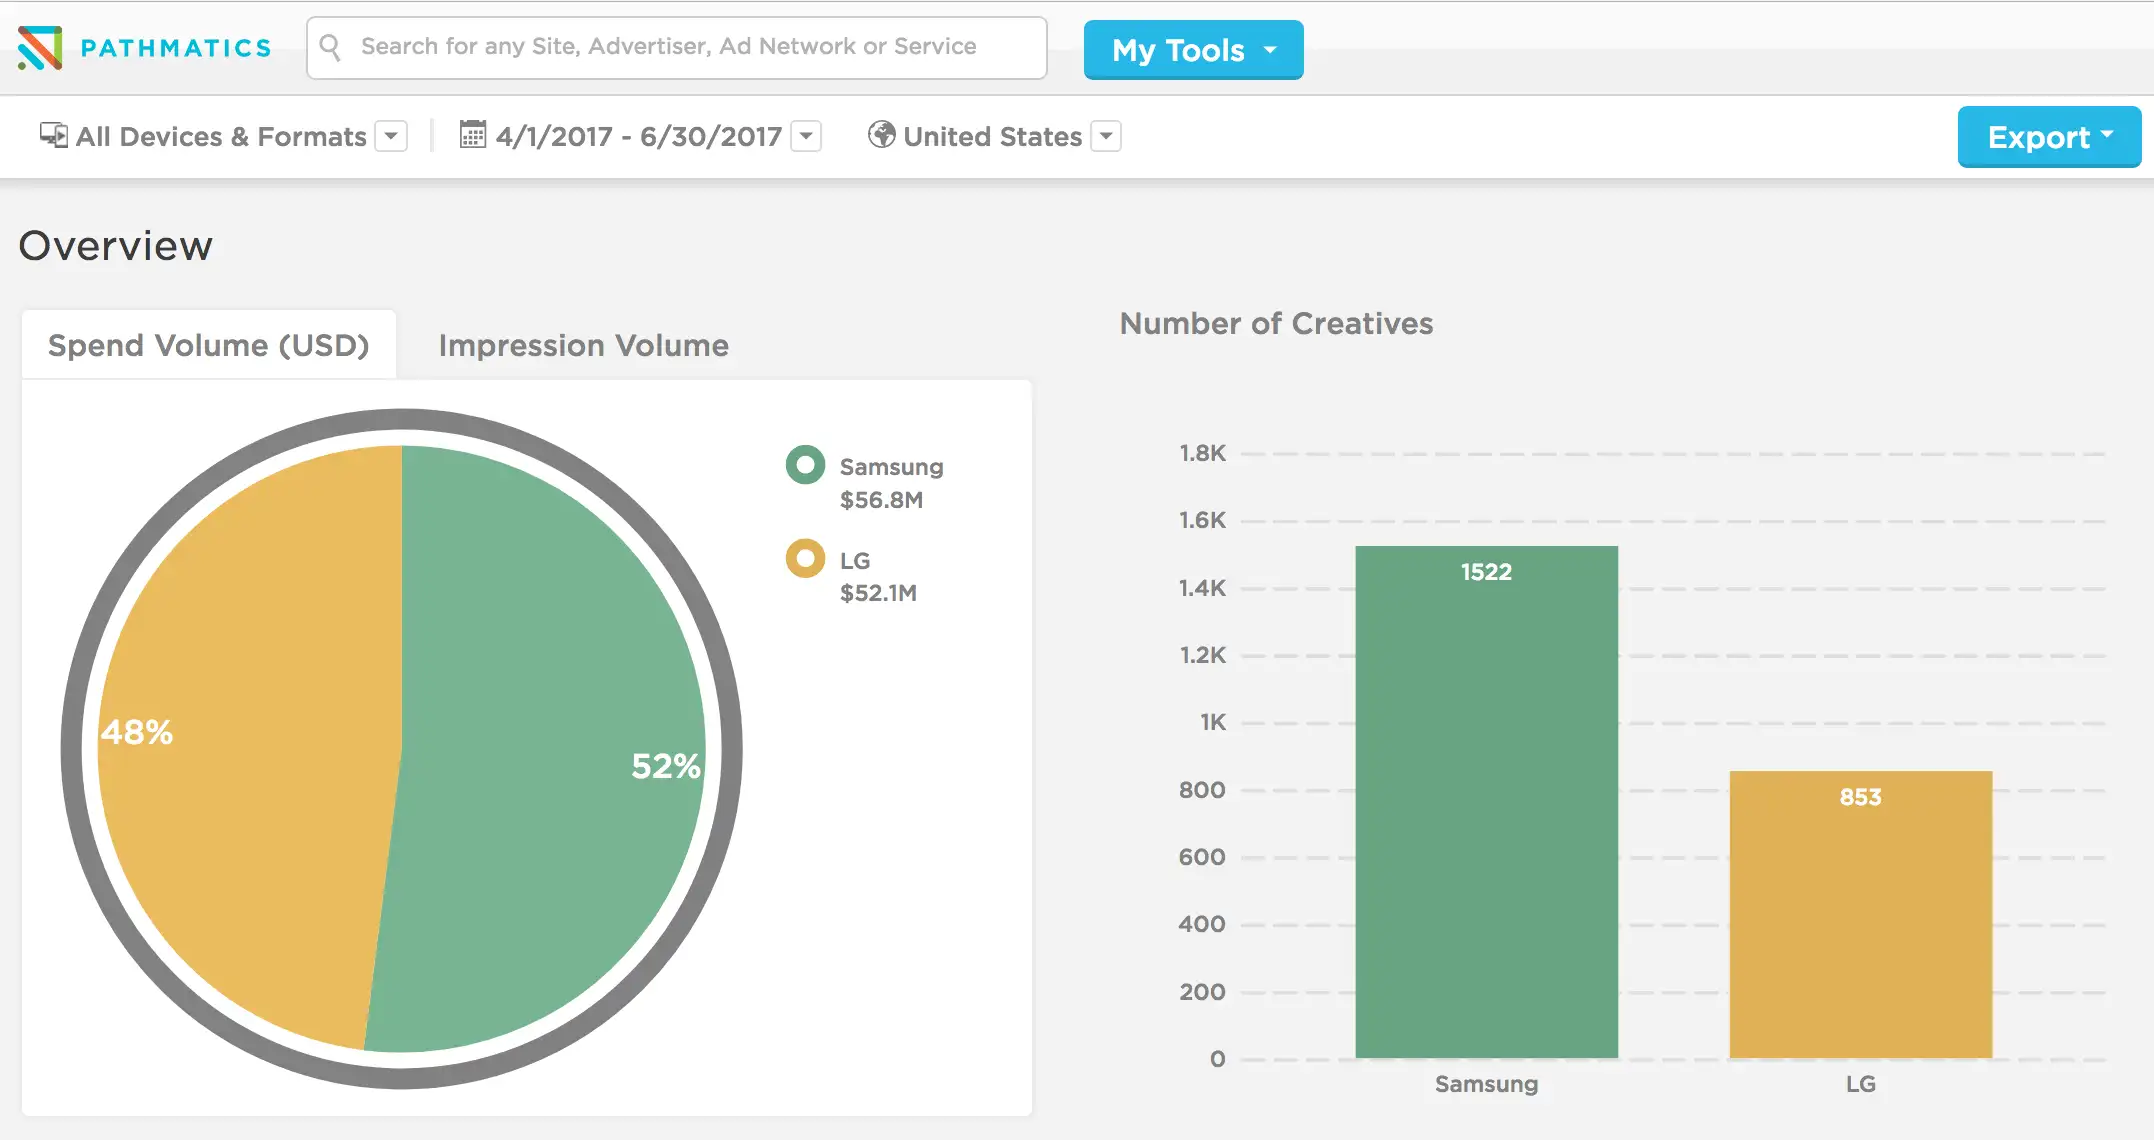Open the Export dropdown menu
2154x1140 pixels.
coord(2049,137)
